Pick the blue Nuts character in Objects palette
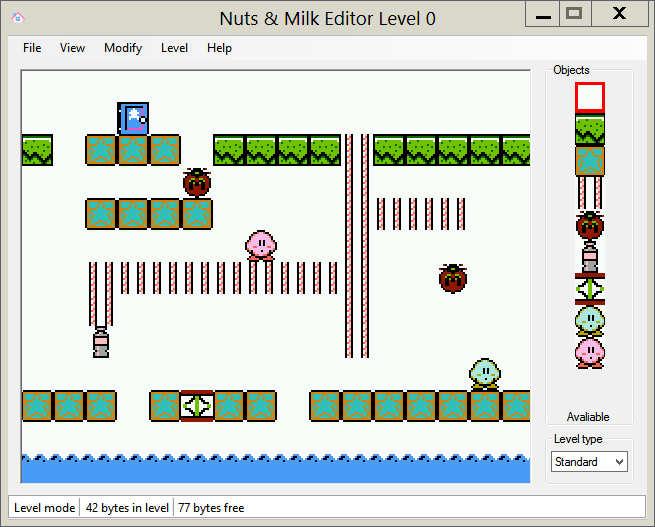The height and width of the screenshot is (527, 655). pos(589,321)
